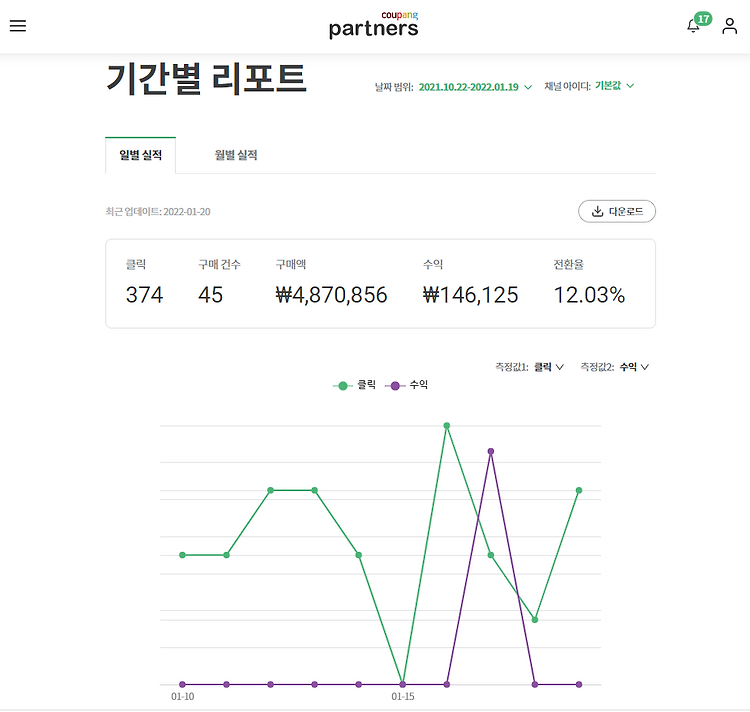Click the 01-15 axis label
The height and width of the screenshot is (712, 750).
click(403, 697)
